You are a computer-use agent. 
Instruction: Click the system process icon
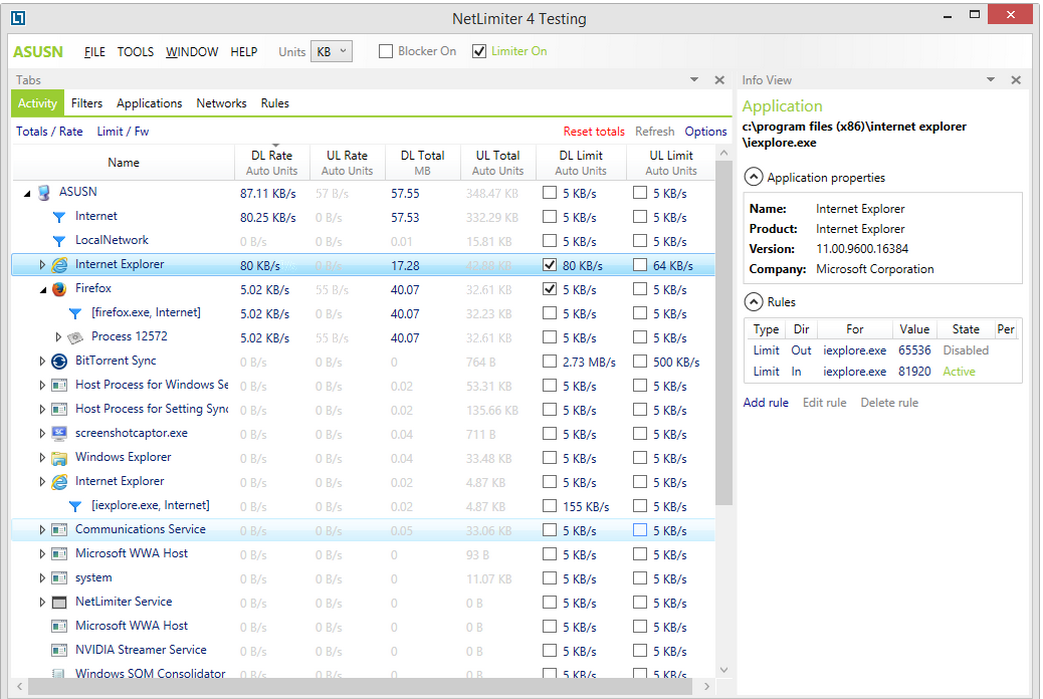tap(59, 578)
